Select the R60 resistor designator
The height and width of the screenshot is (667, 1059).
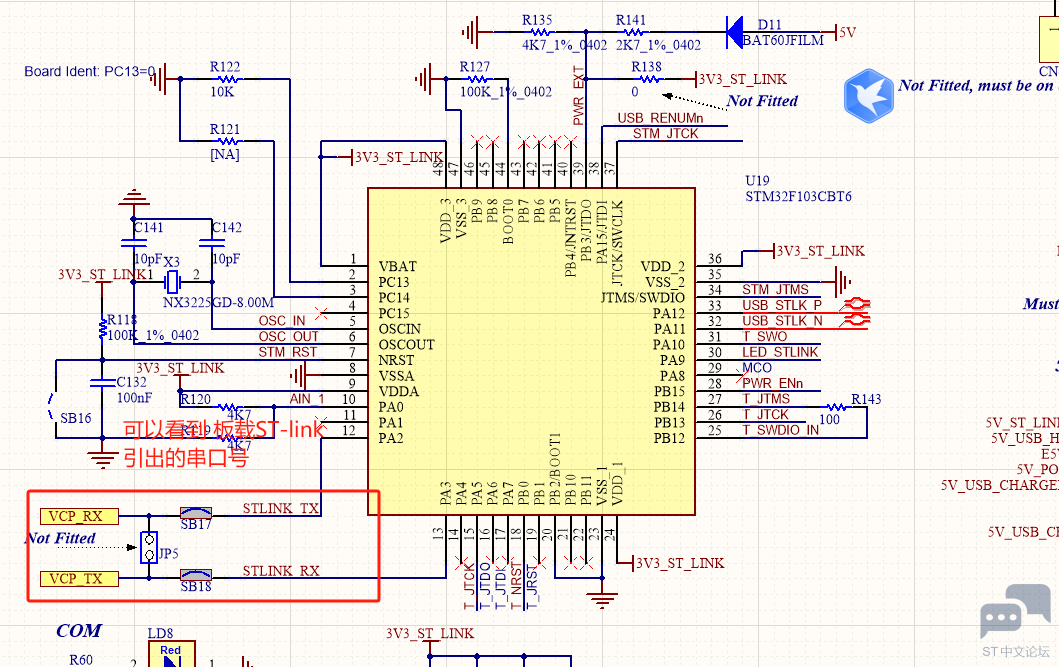(x=81, y=660)
